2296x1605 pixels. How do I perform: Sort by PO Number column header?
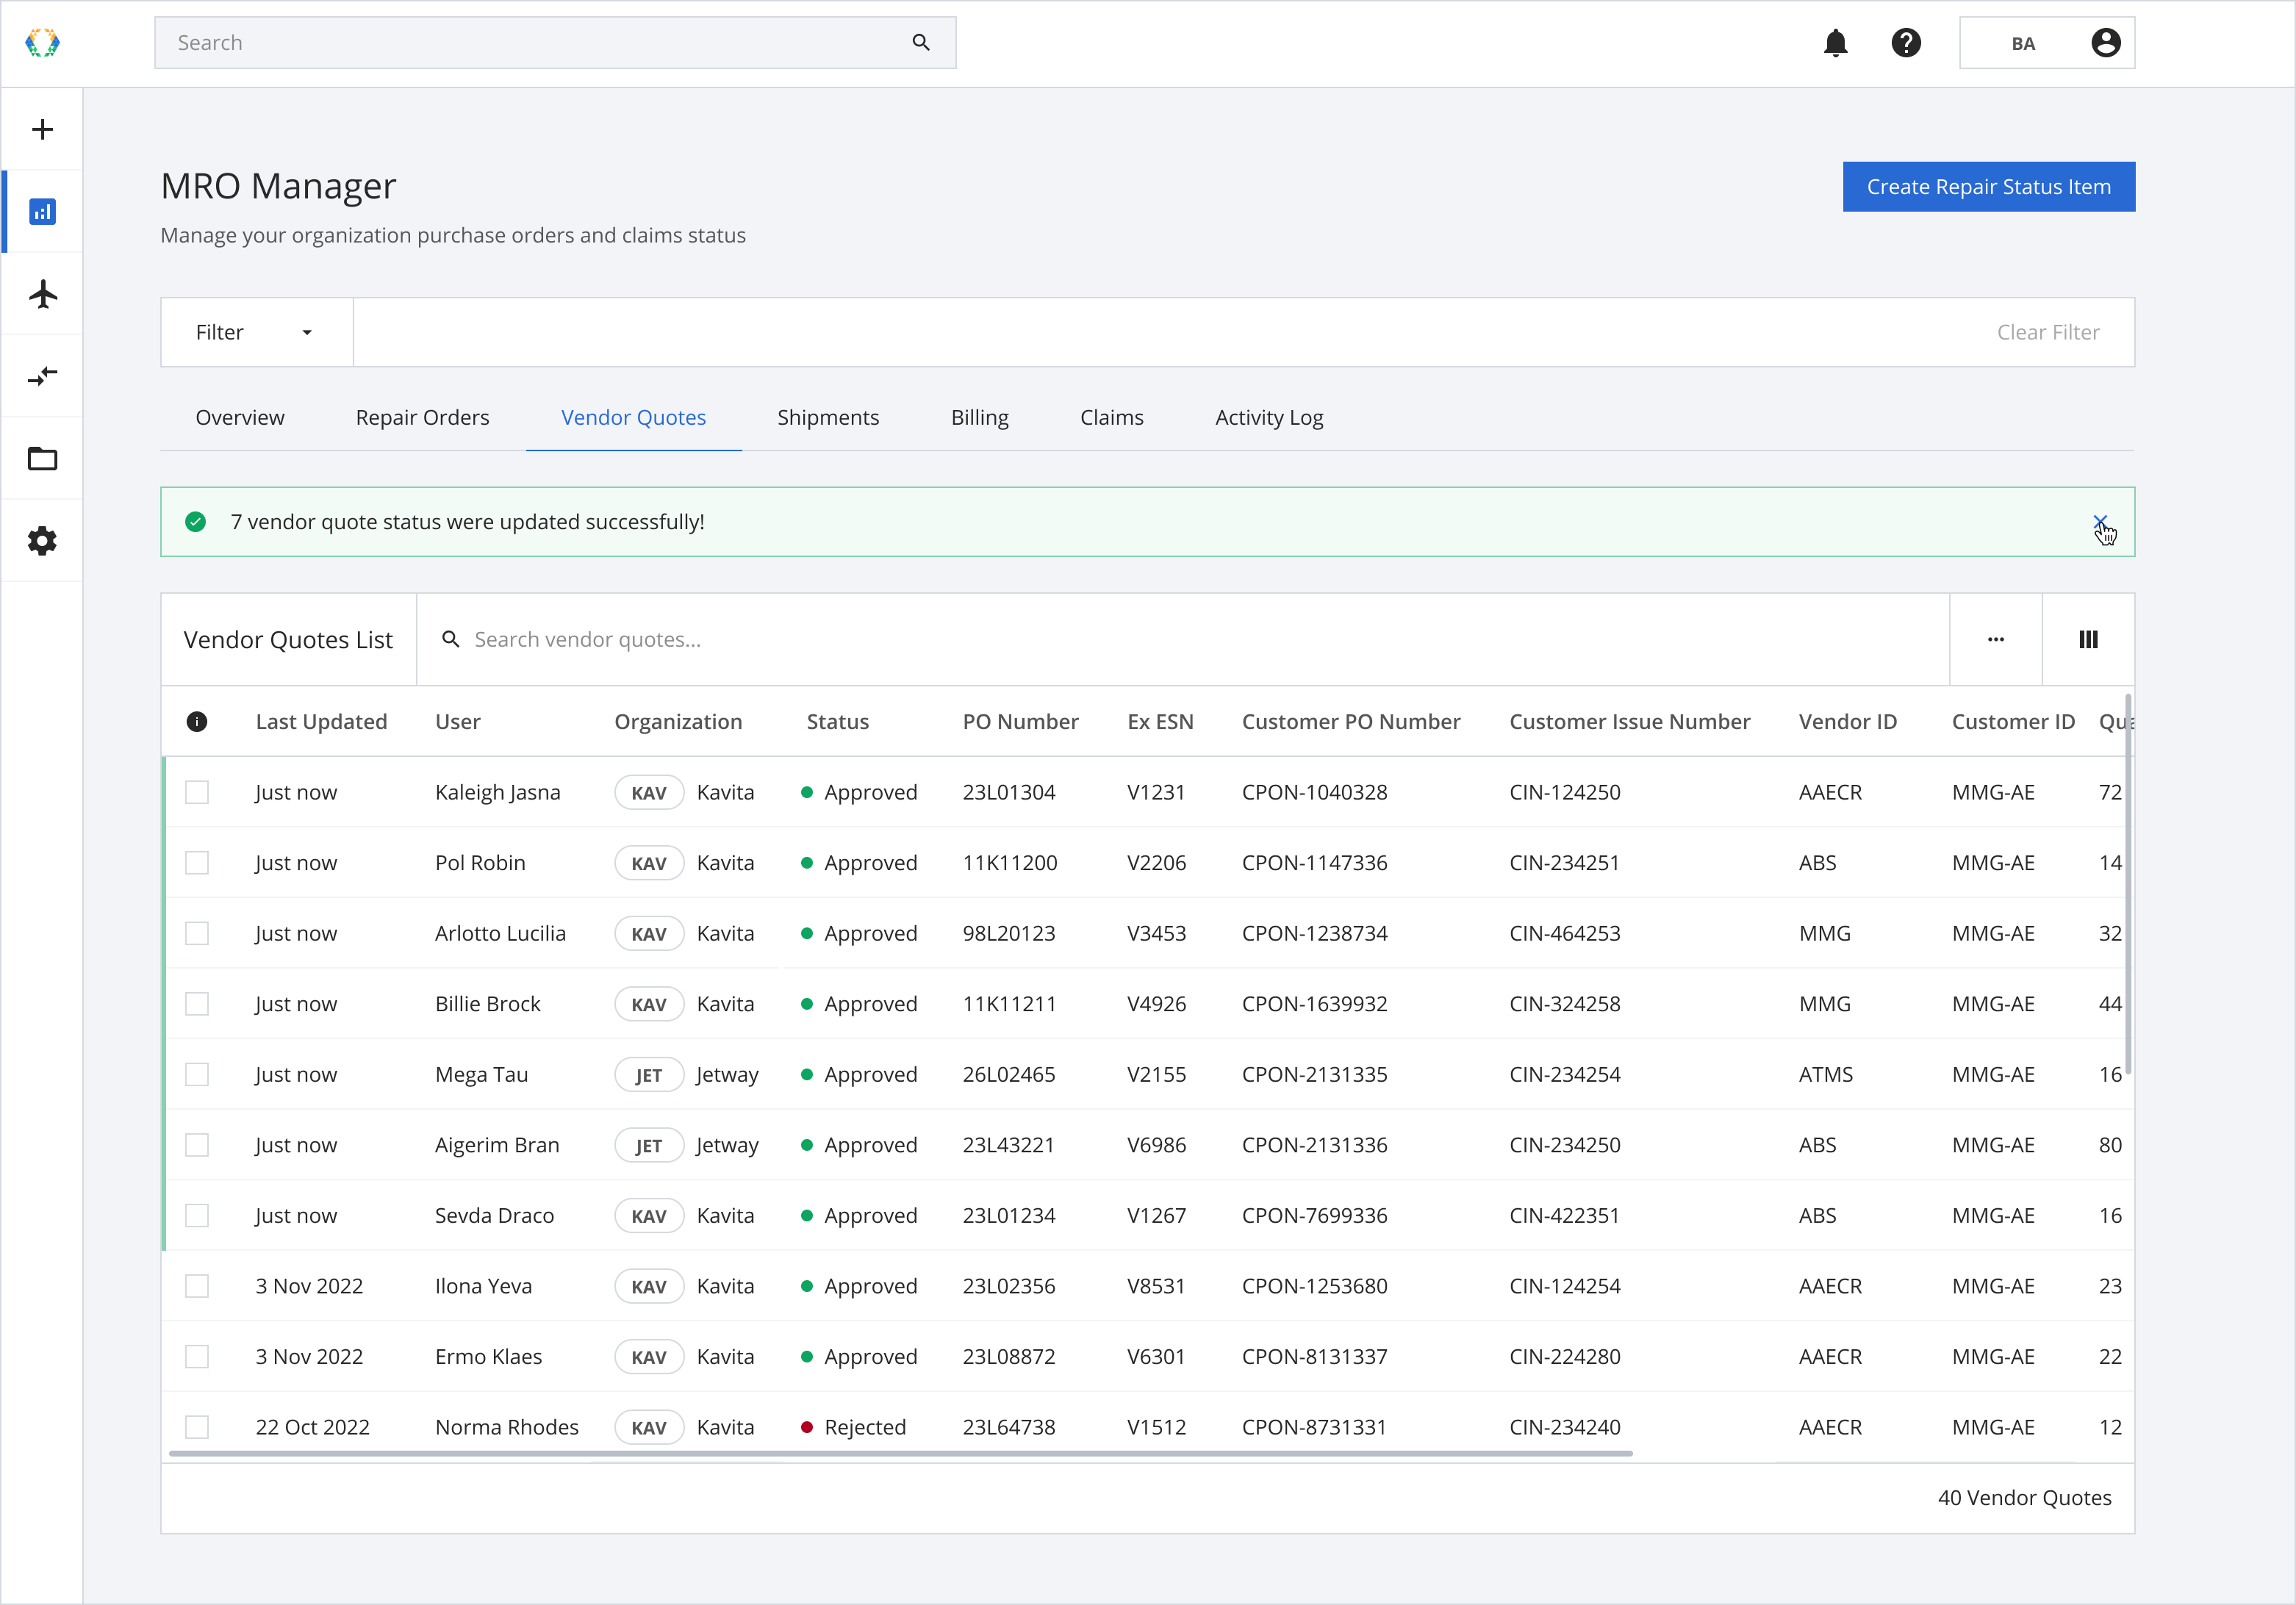(1020, 722)
